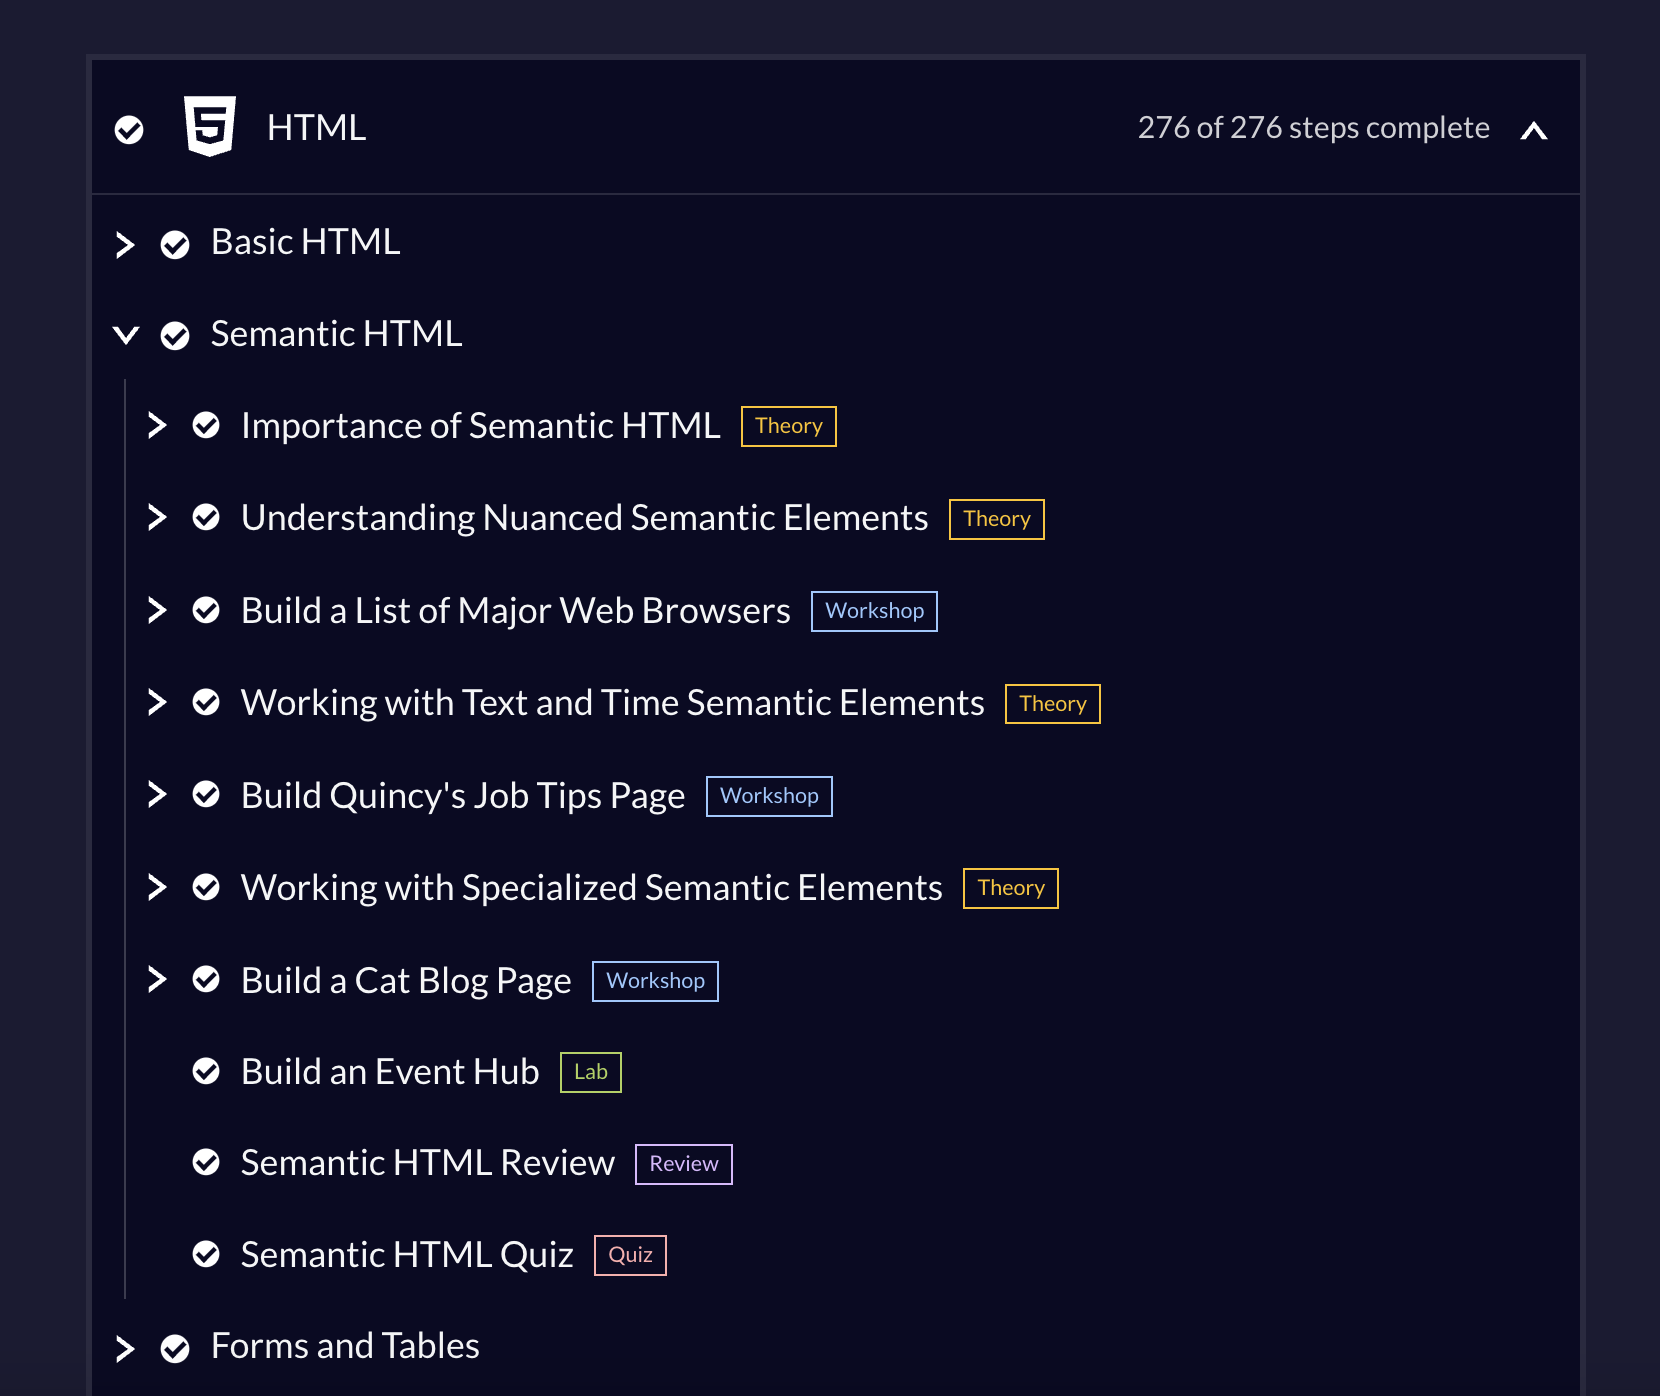Expand Build a Cat Blog Page workshop
Image resolution: width=1660 pixels, height=1396 pixels.
click(x=157, y=979)
